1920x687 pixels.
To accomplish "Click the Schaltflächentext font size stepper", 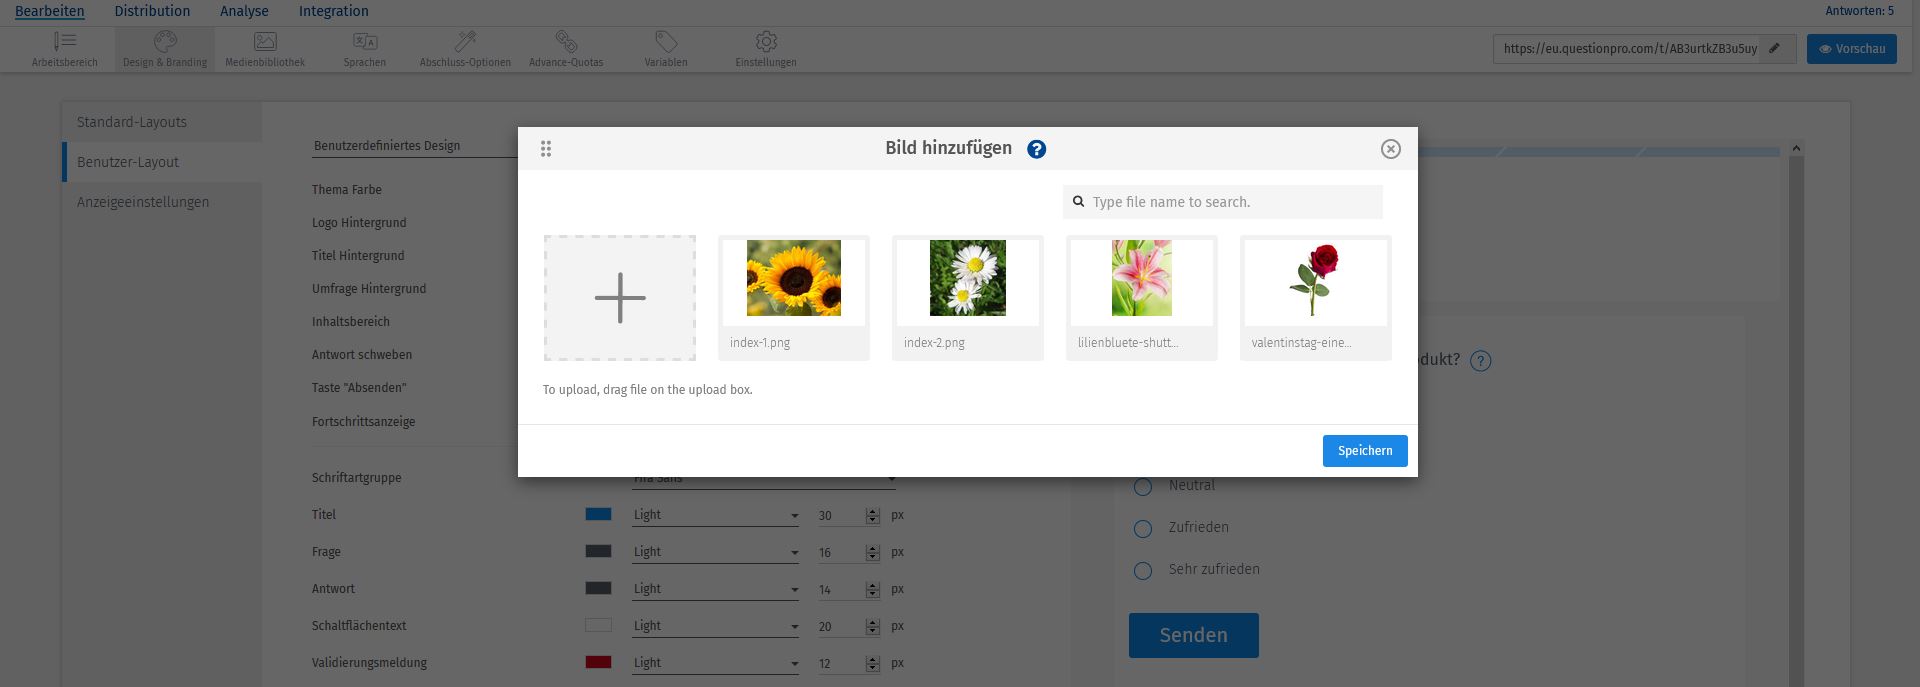I will click(x=872, y=627).
